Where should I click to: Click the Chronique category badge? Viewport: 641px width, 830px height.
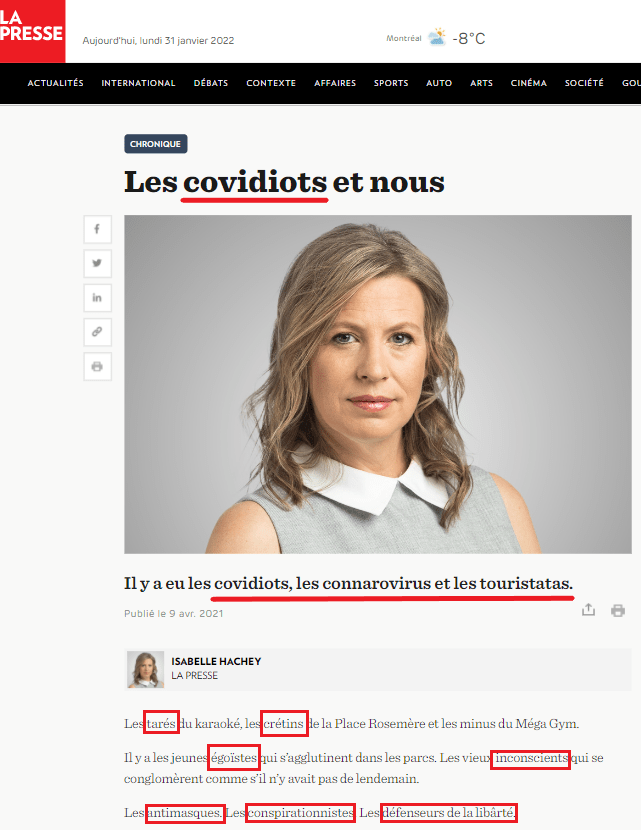tap(156, 144)
